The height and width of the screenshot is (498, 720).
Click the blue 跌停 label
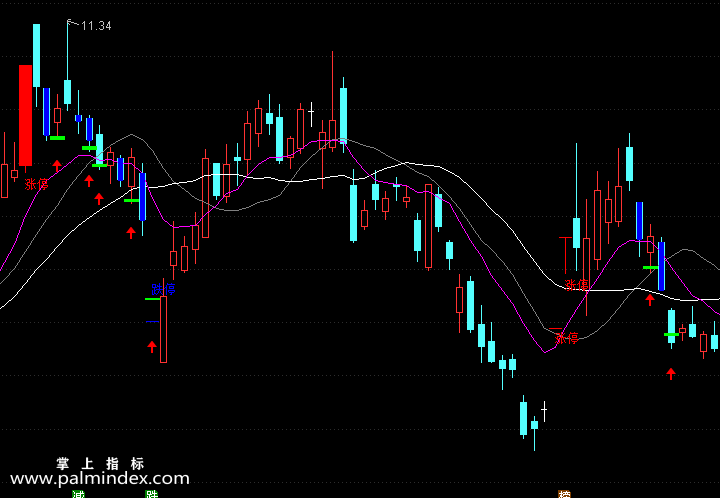(163, 290)
